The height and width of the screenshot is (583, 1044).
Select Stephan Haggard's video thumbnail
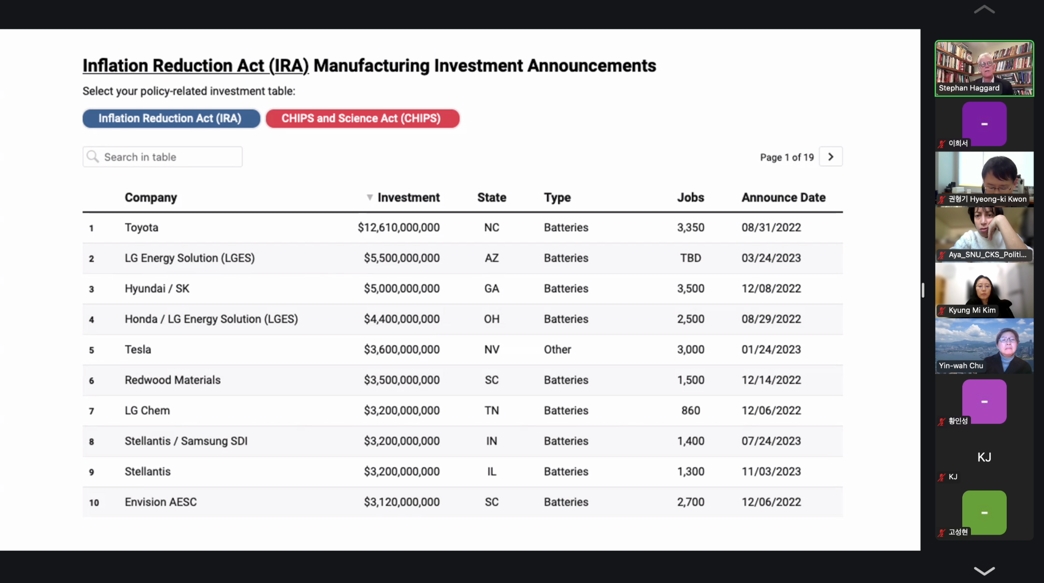(984, 69)
